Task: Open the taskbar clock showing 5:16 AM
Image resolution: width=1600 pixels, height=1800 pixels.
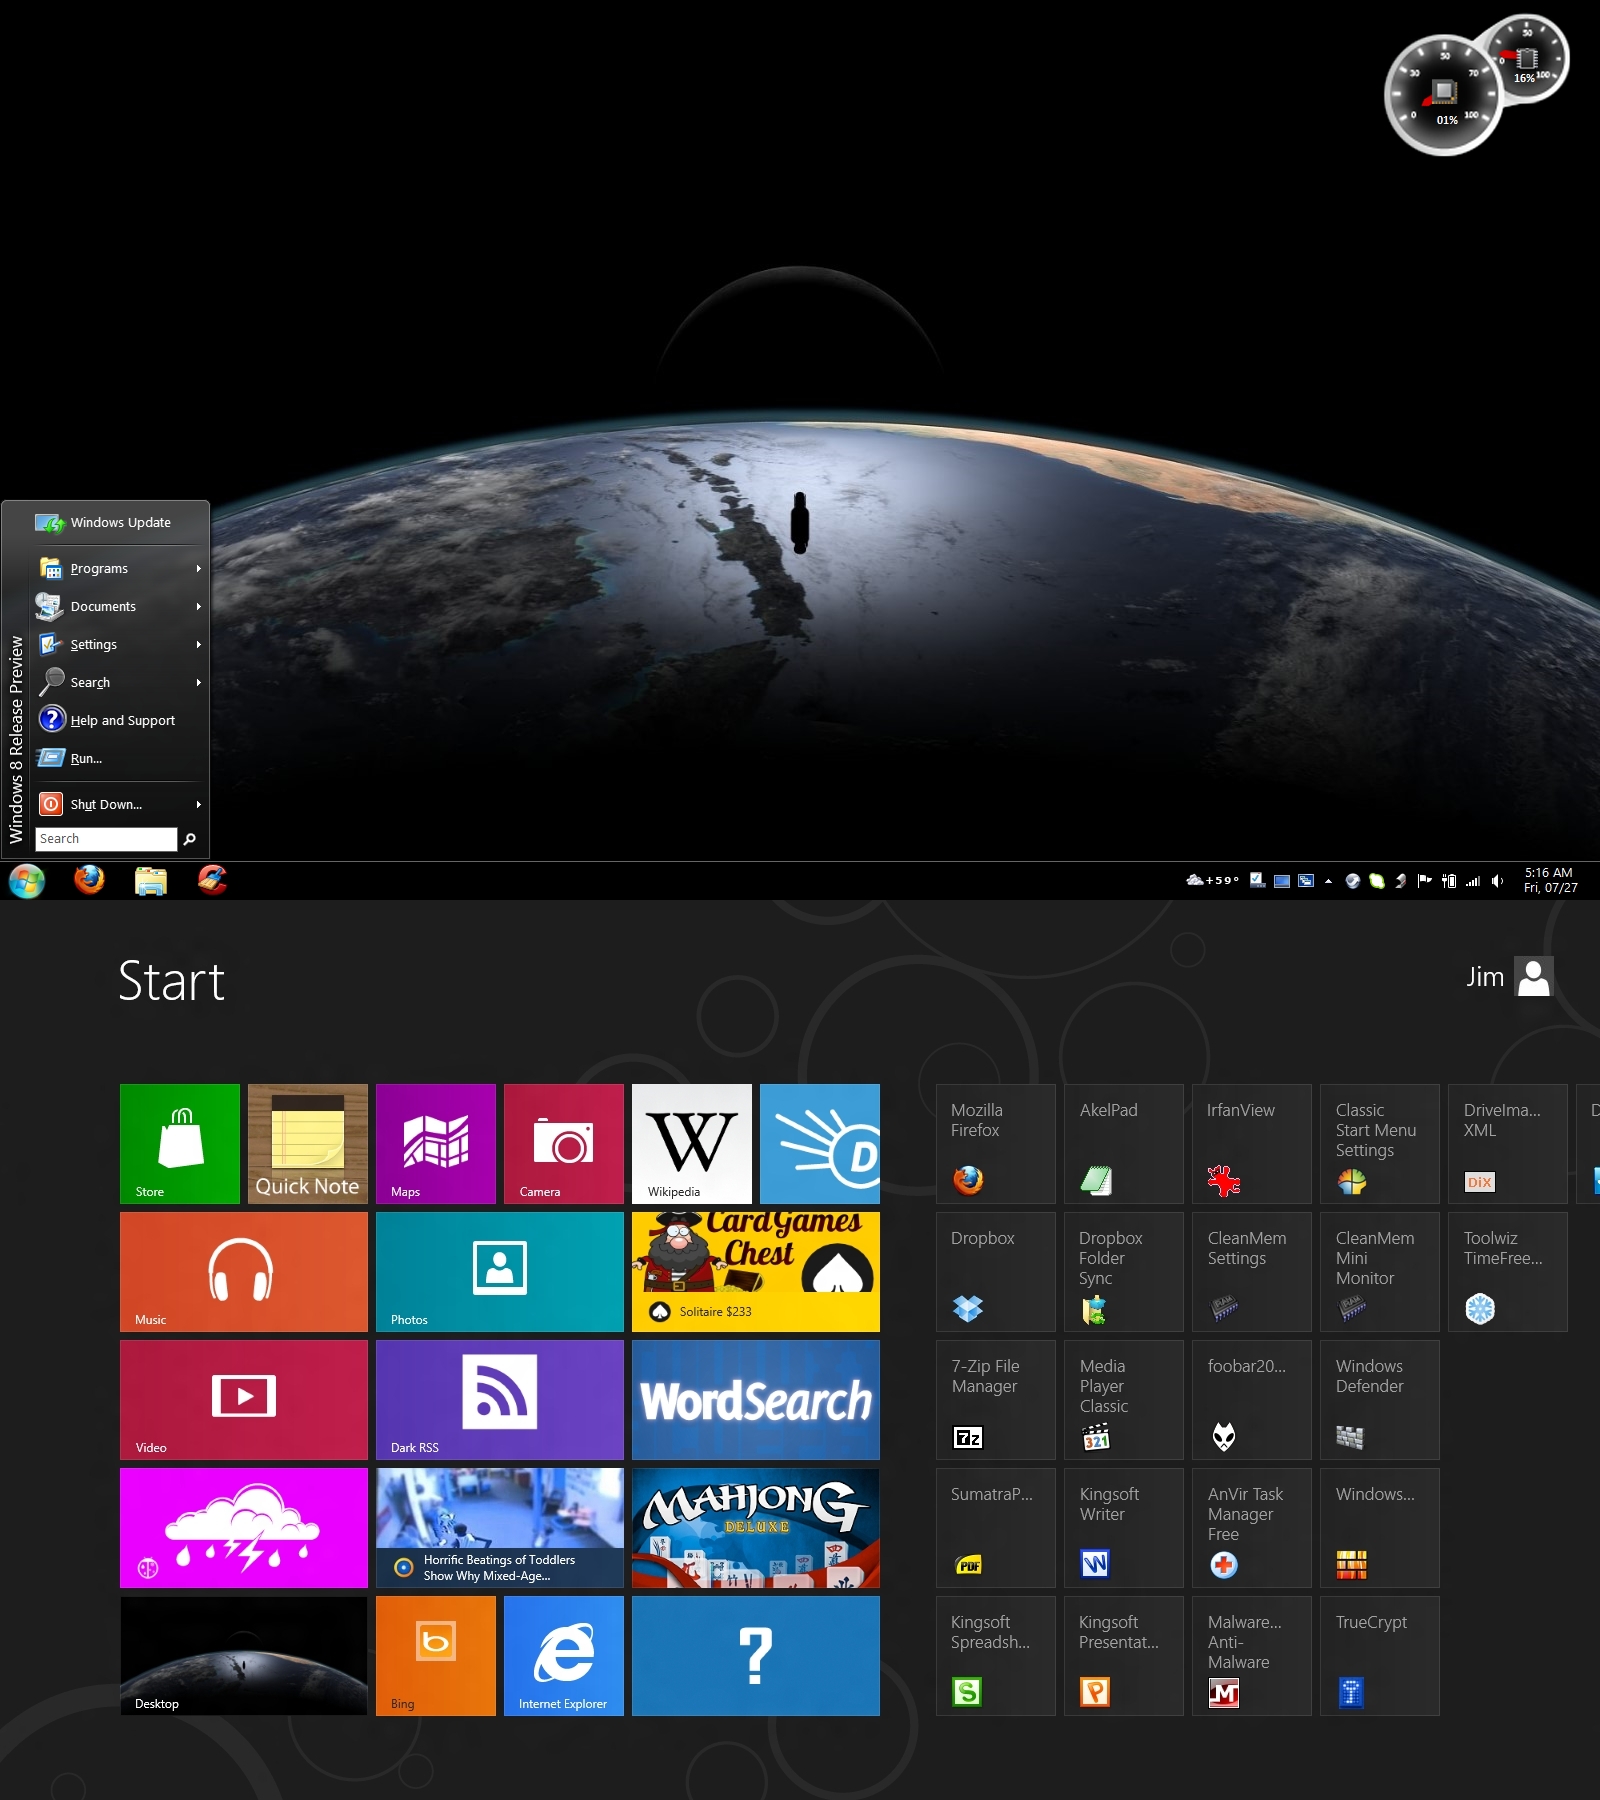Action: (1550, 880)
